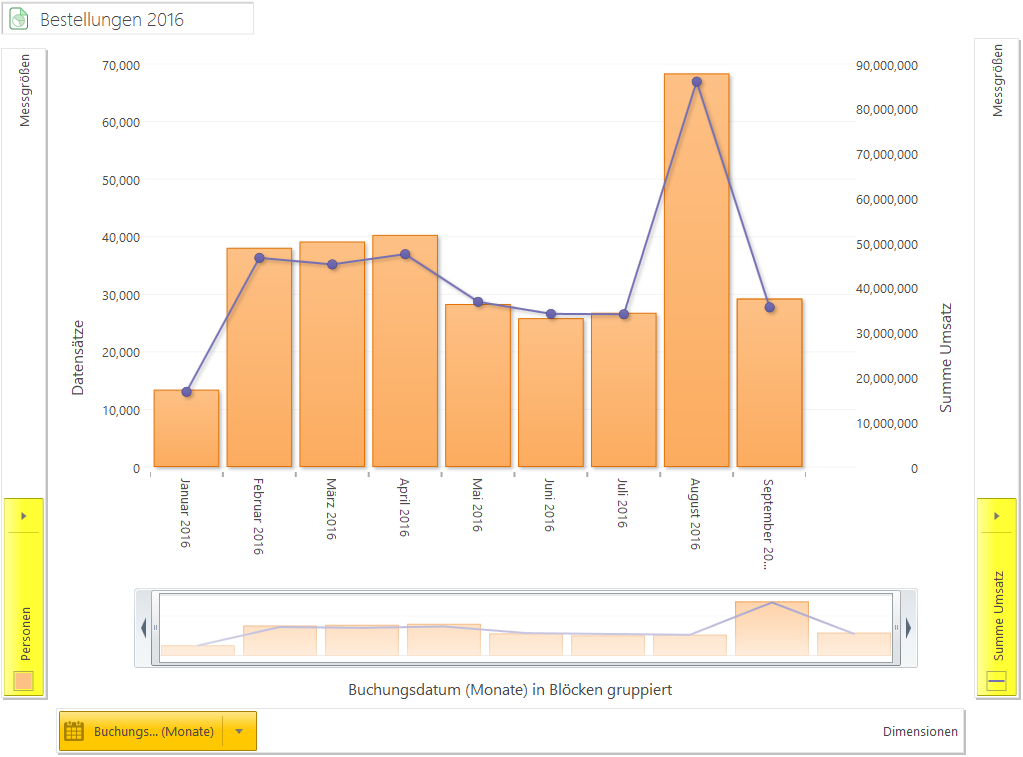Click the Juni 2016 bar in the chart

pos(551,392)
